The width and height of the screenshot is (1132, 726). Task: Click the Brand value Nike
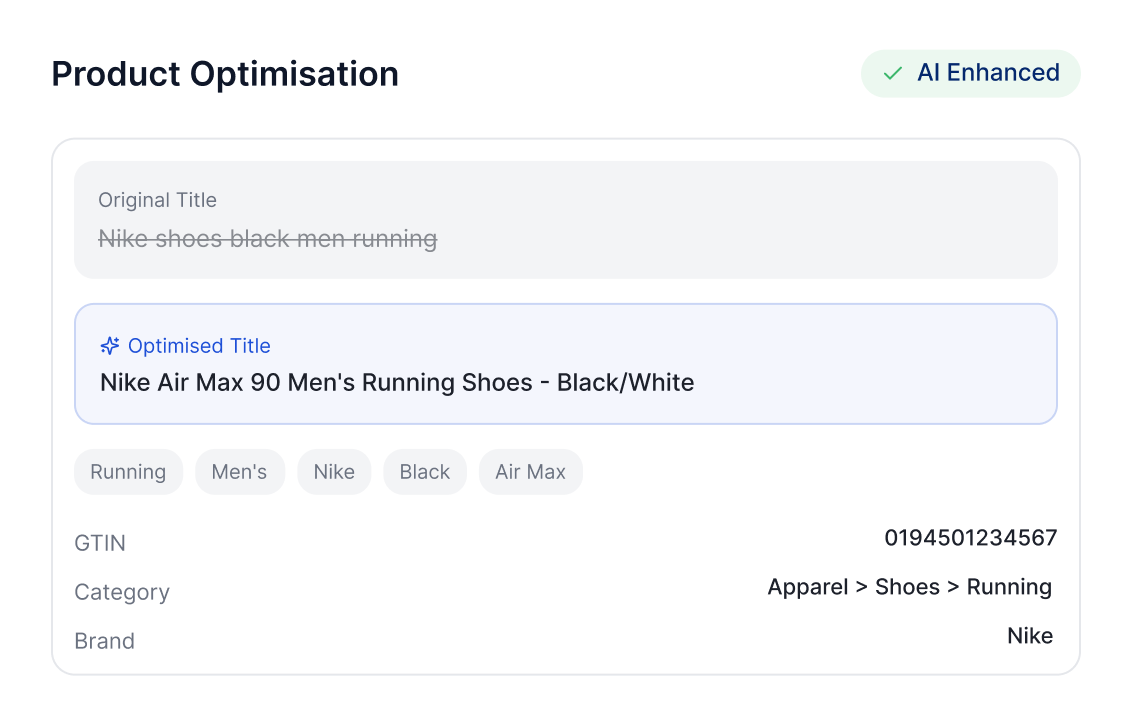tap(1030, 636)
